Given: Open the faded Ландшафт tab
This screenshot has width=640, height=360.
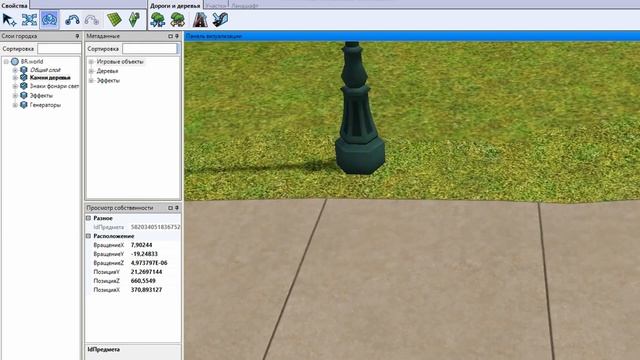Looking at the screenshot, I should pyautogui.click(x=245, y=6).
